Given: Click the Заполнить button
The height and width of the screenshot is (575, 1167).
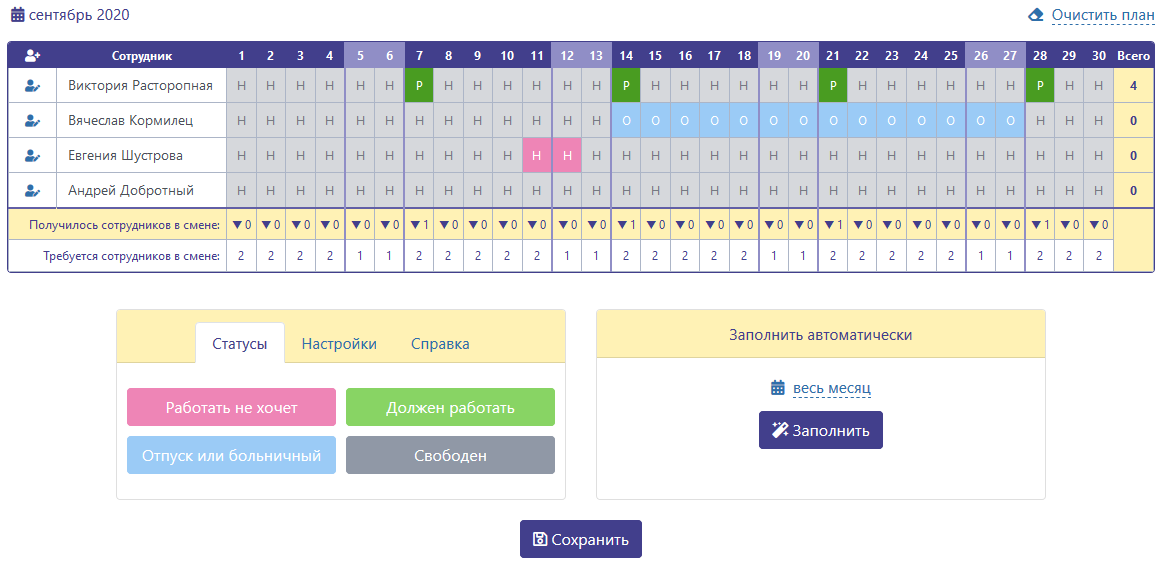Looking at the screenshot, I should point(821,430).
